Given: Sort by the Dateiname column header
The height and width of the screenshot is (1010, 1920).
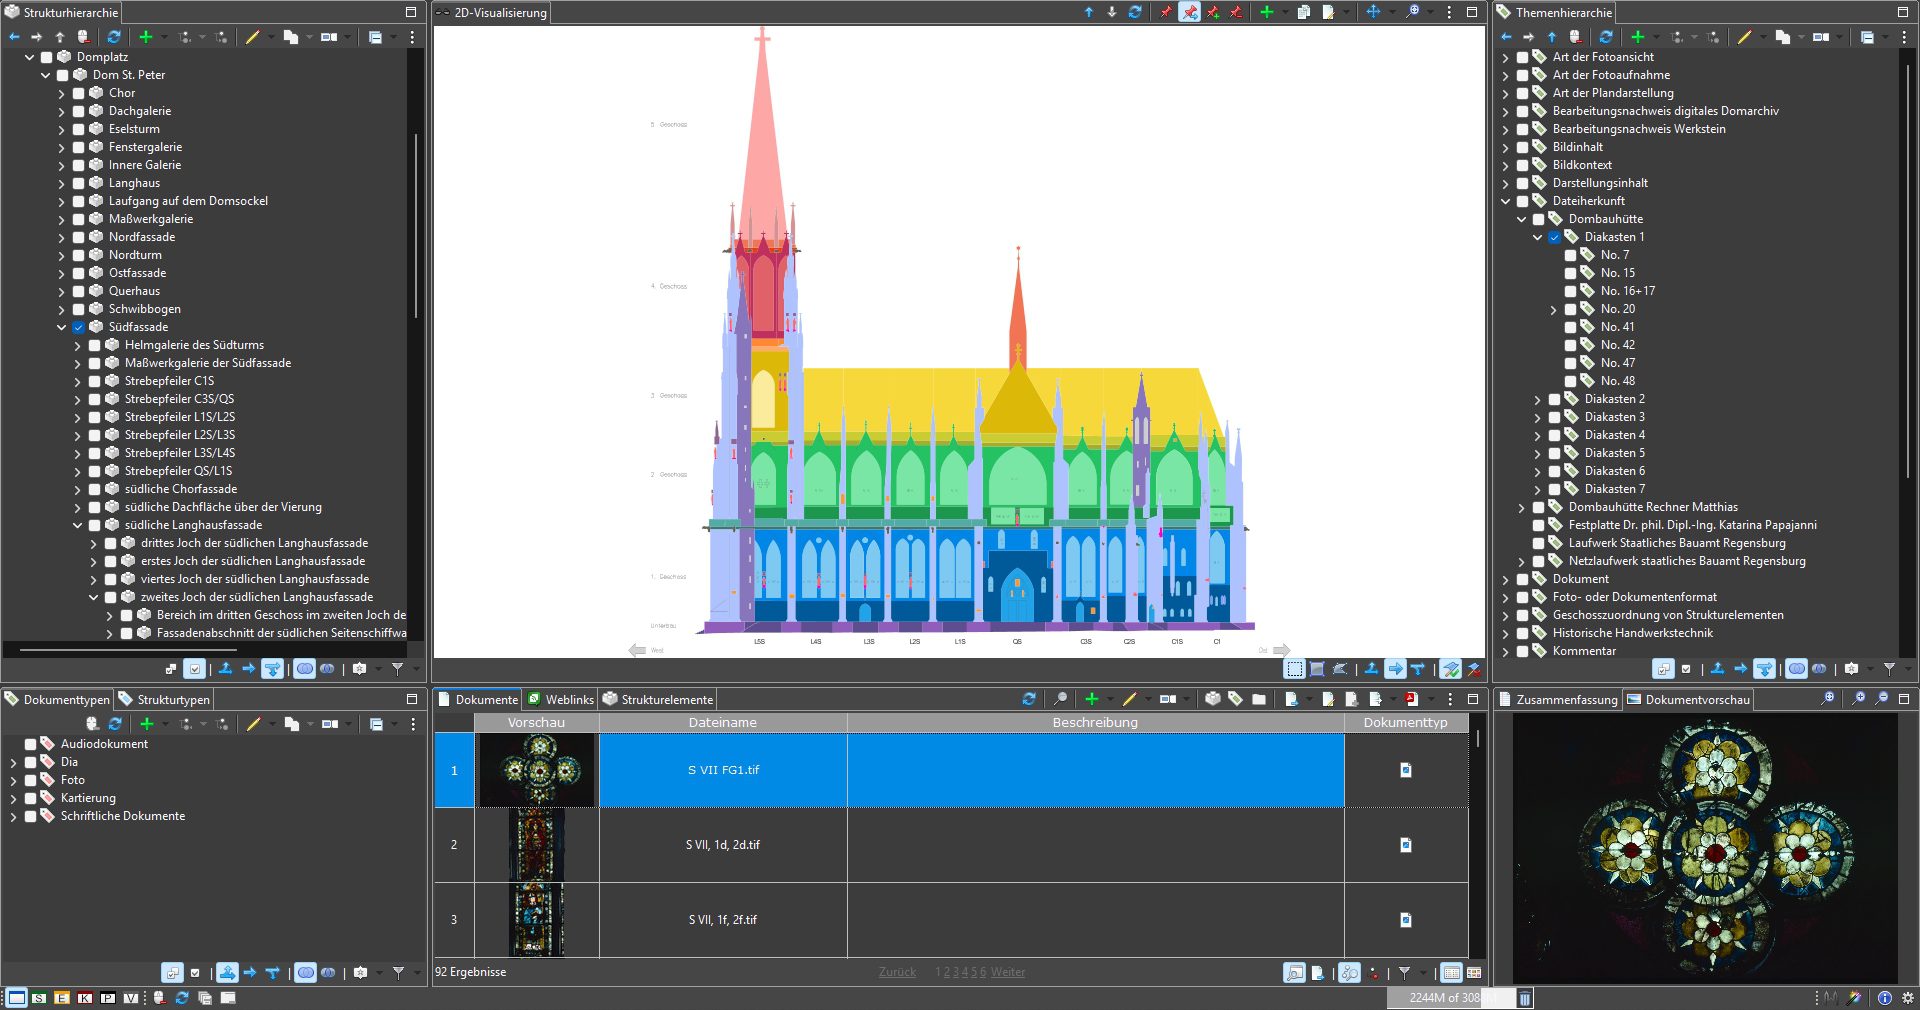Looking at the screenshot, I should 722,722.
